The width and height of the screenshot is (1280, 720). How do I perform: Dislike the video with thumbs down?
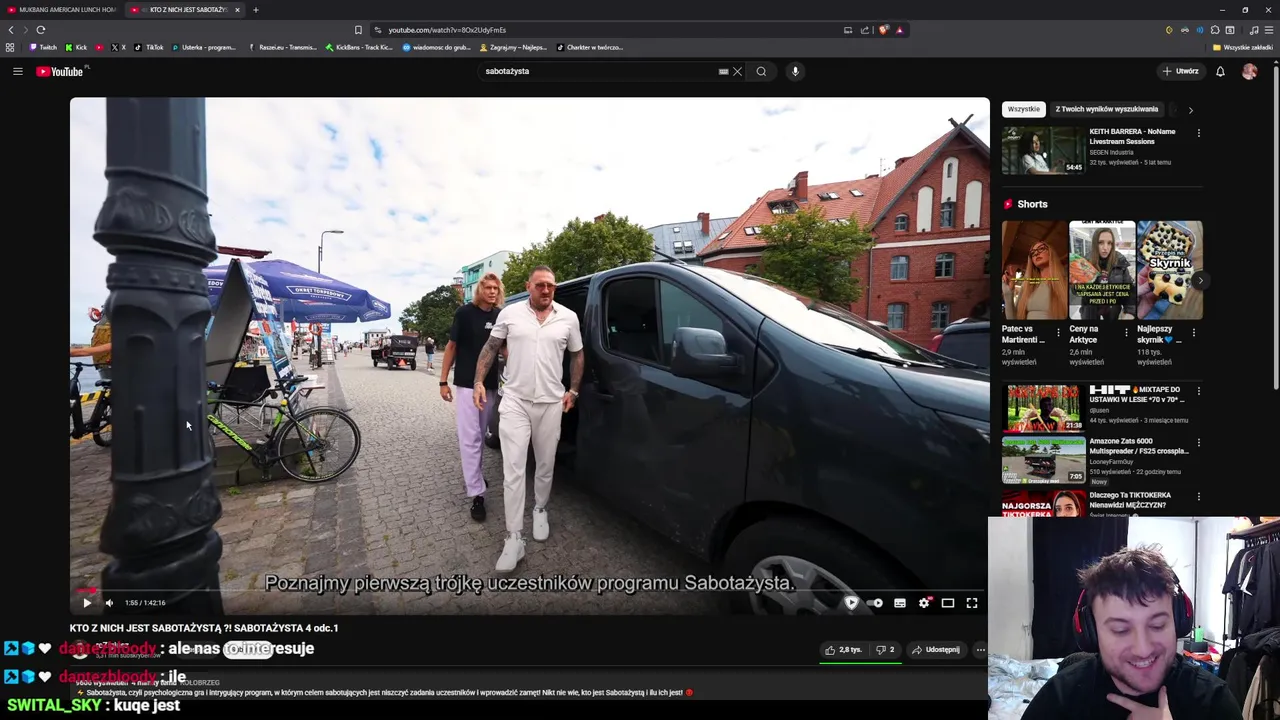tap(885, 650)
